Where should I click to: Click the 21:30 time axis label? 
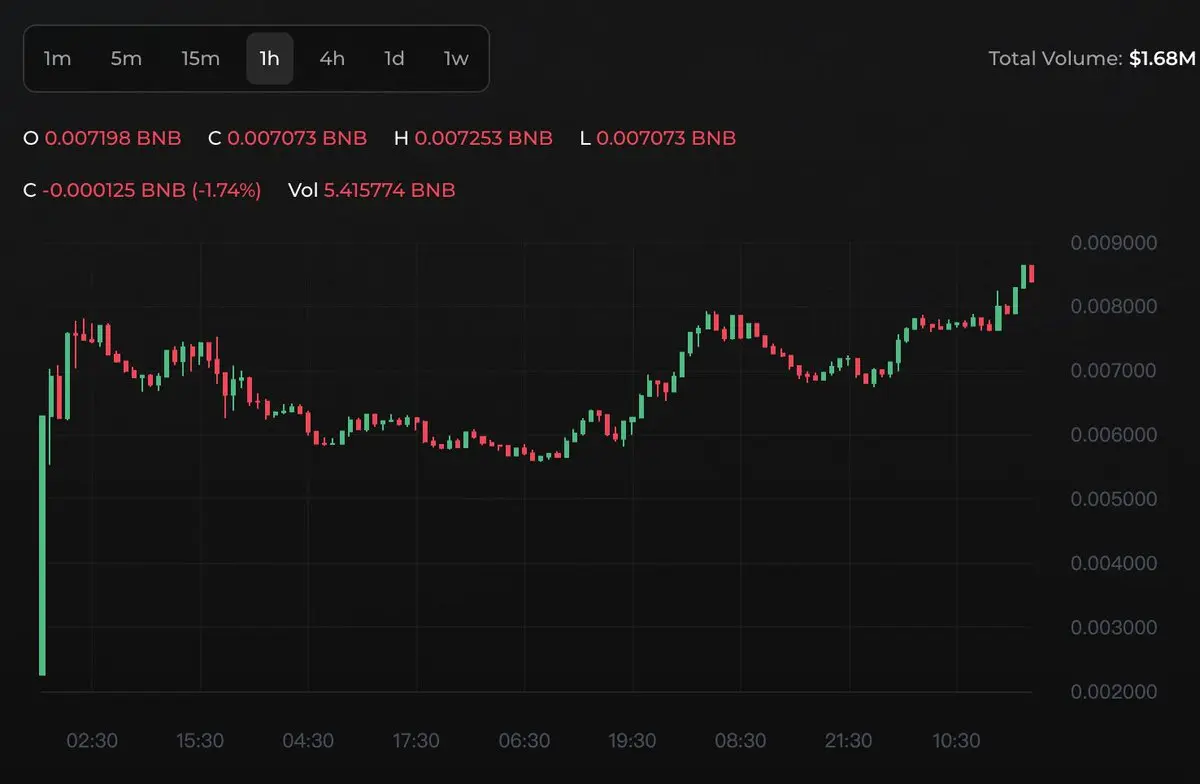848,741
